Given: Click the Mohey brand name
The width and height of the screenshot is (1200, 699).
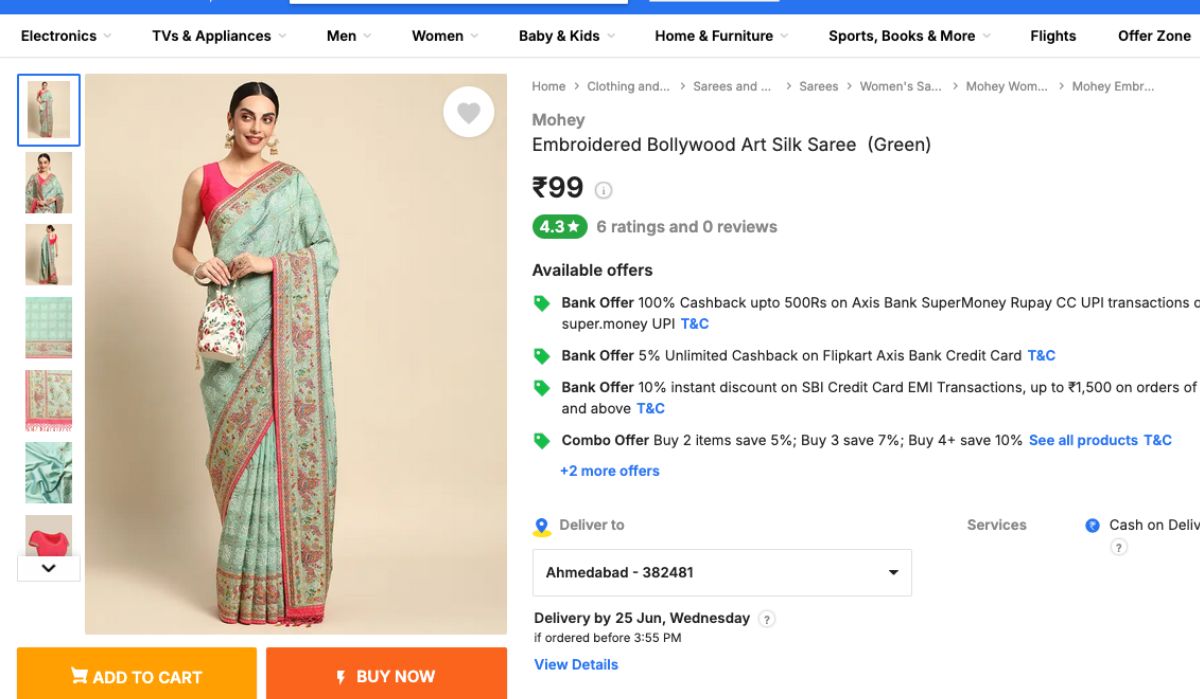Looking at the screenshot, I should pyautogui.click(x=558, y=120).
